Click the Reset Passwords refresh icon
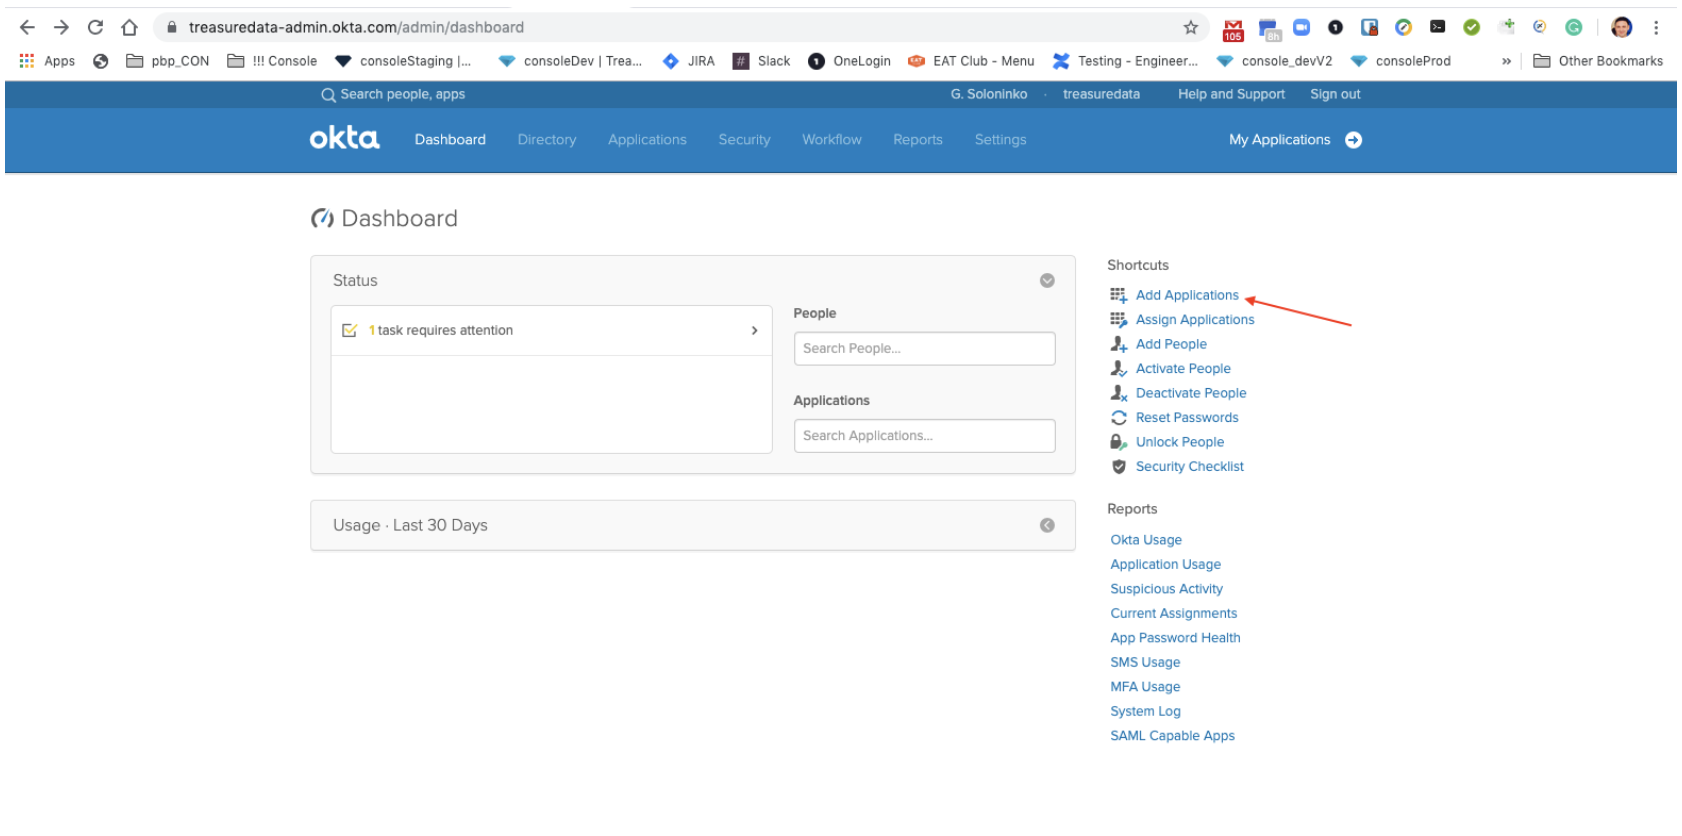This screenshot has height=836, width=1682. click(1118, 418)
